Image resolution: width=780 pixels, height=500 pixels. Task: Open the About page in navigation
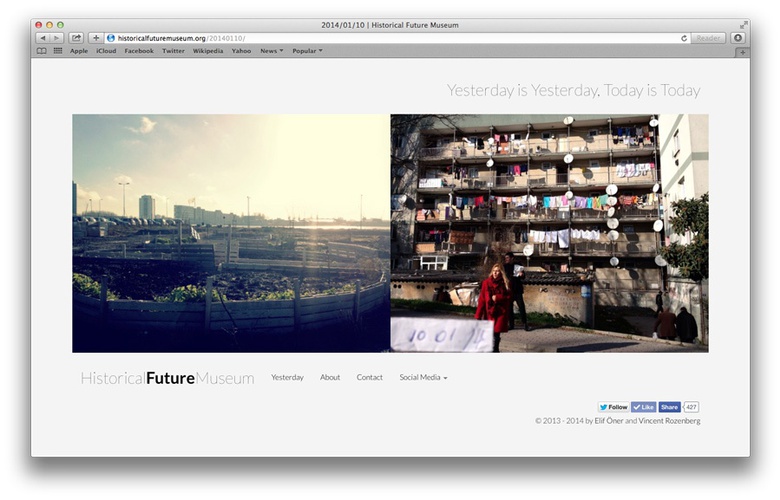pos(330,377)
